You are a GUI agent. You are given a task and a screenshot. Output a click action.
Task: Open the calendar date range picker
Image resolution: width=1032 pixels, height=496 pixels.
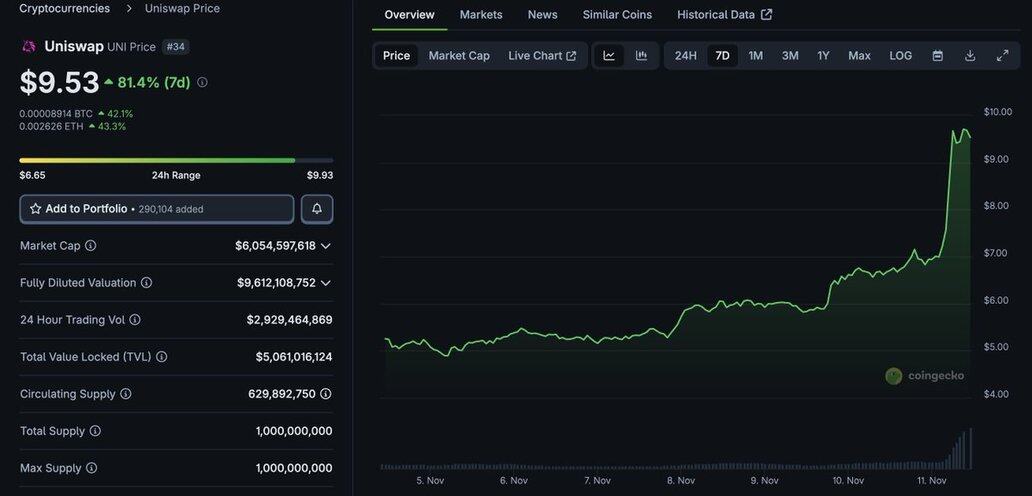tap(937, 56)
